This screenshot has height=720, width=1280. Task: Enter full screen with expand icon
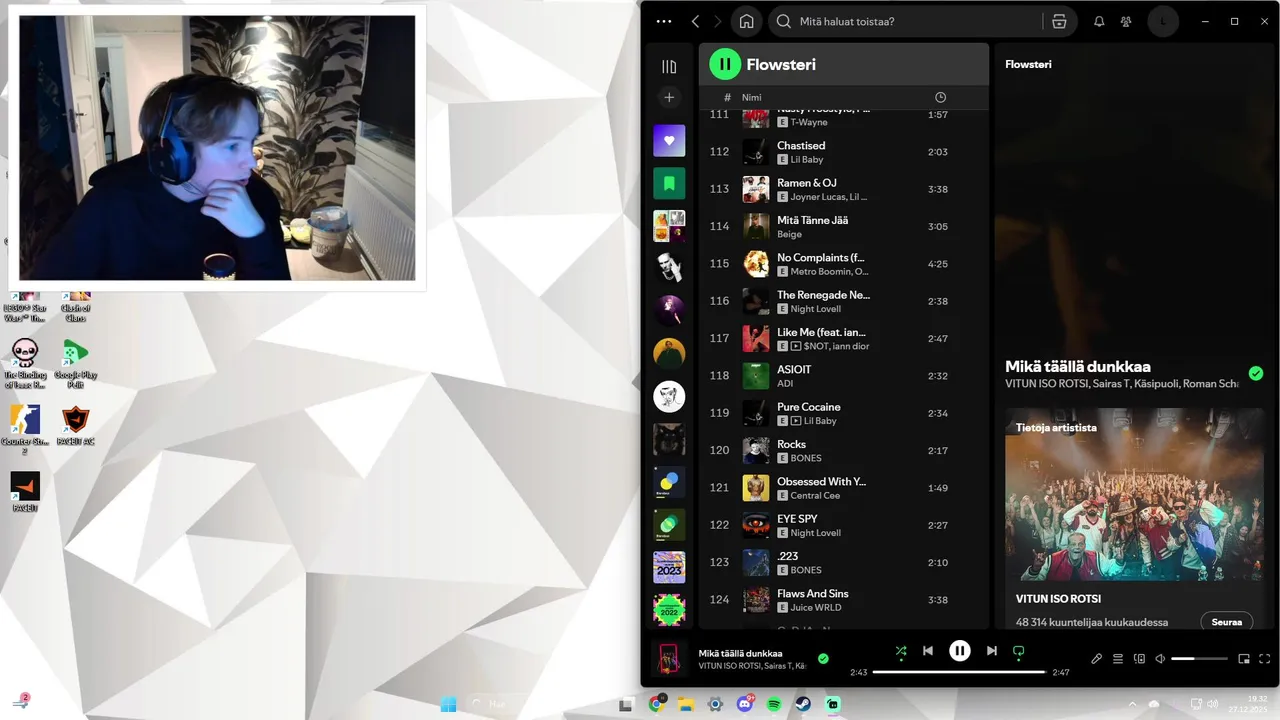1265,659
